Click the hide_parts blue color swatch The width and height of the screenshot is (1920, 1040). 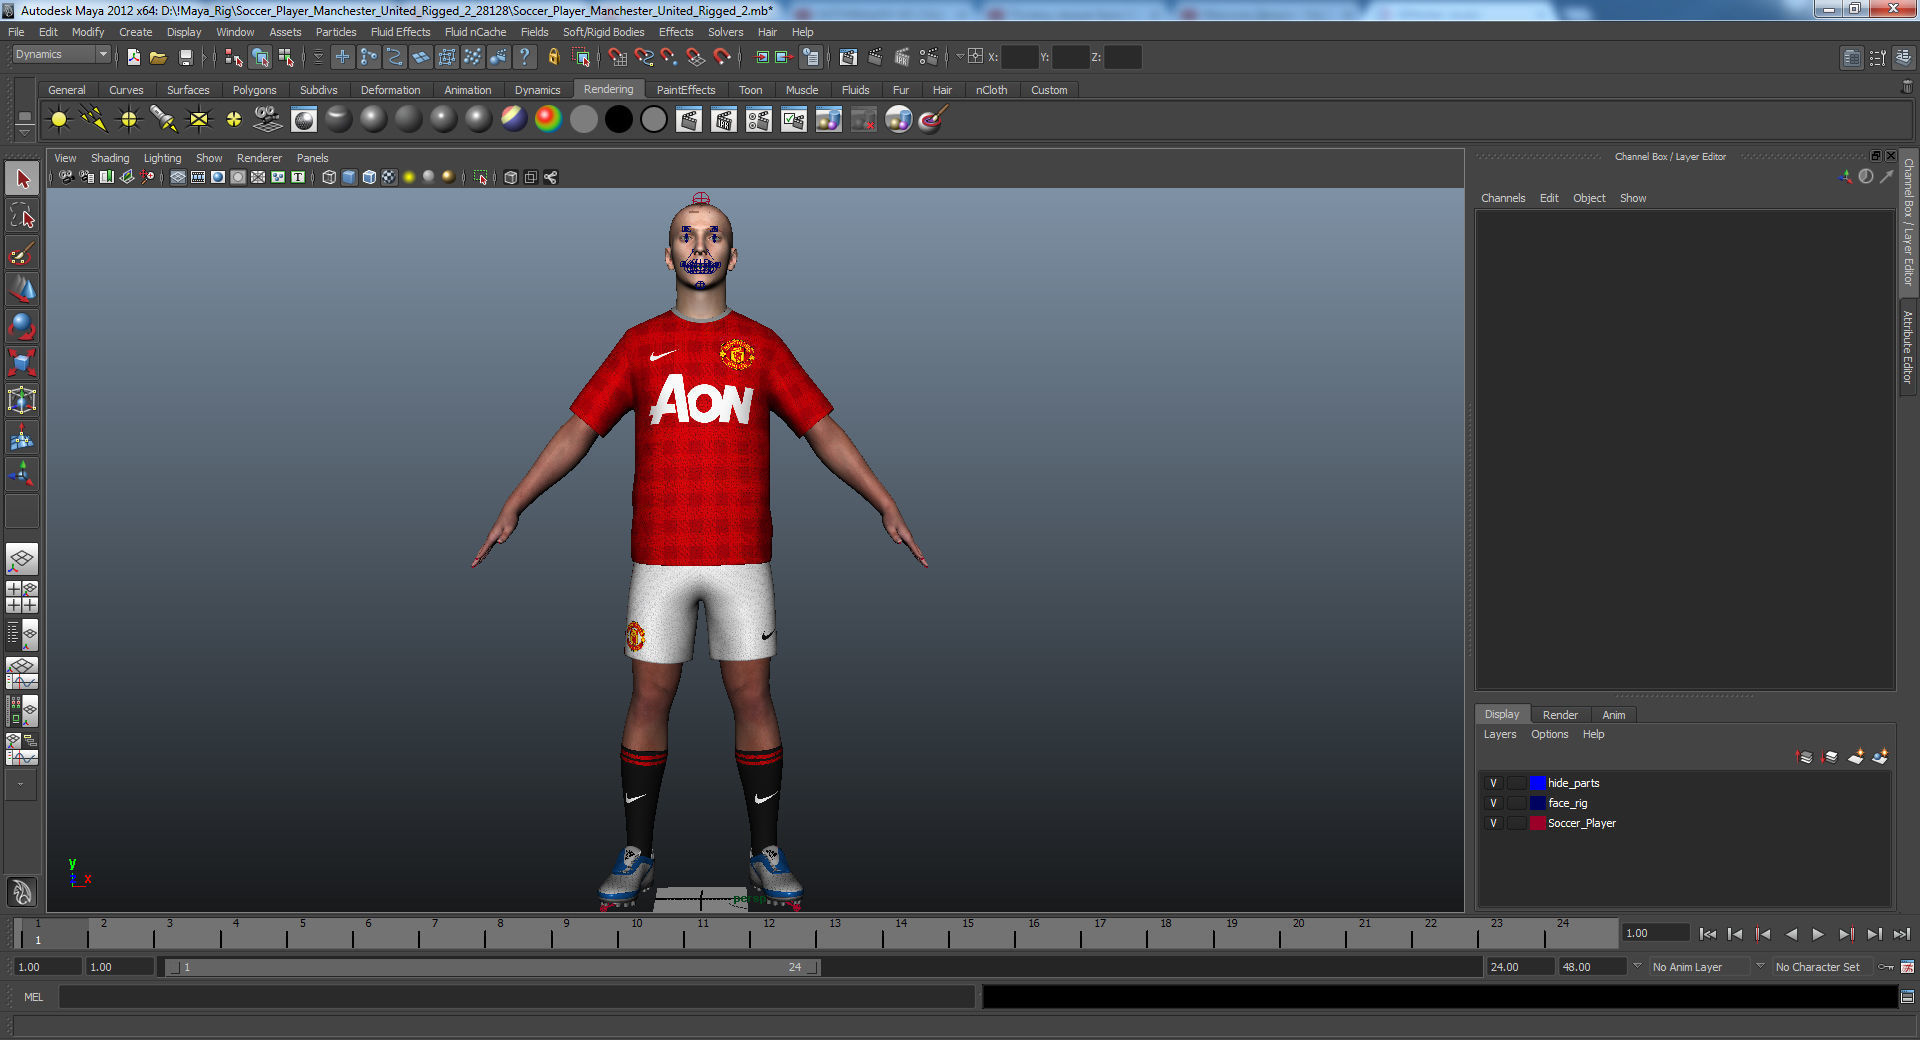click(1537, 783)
